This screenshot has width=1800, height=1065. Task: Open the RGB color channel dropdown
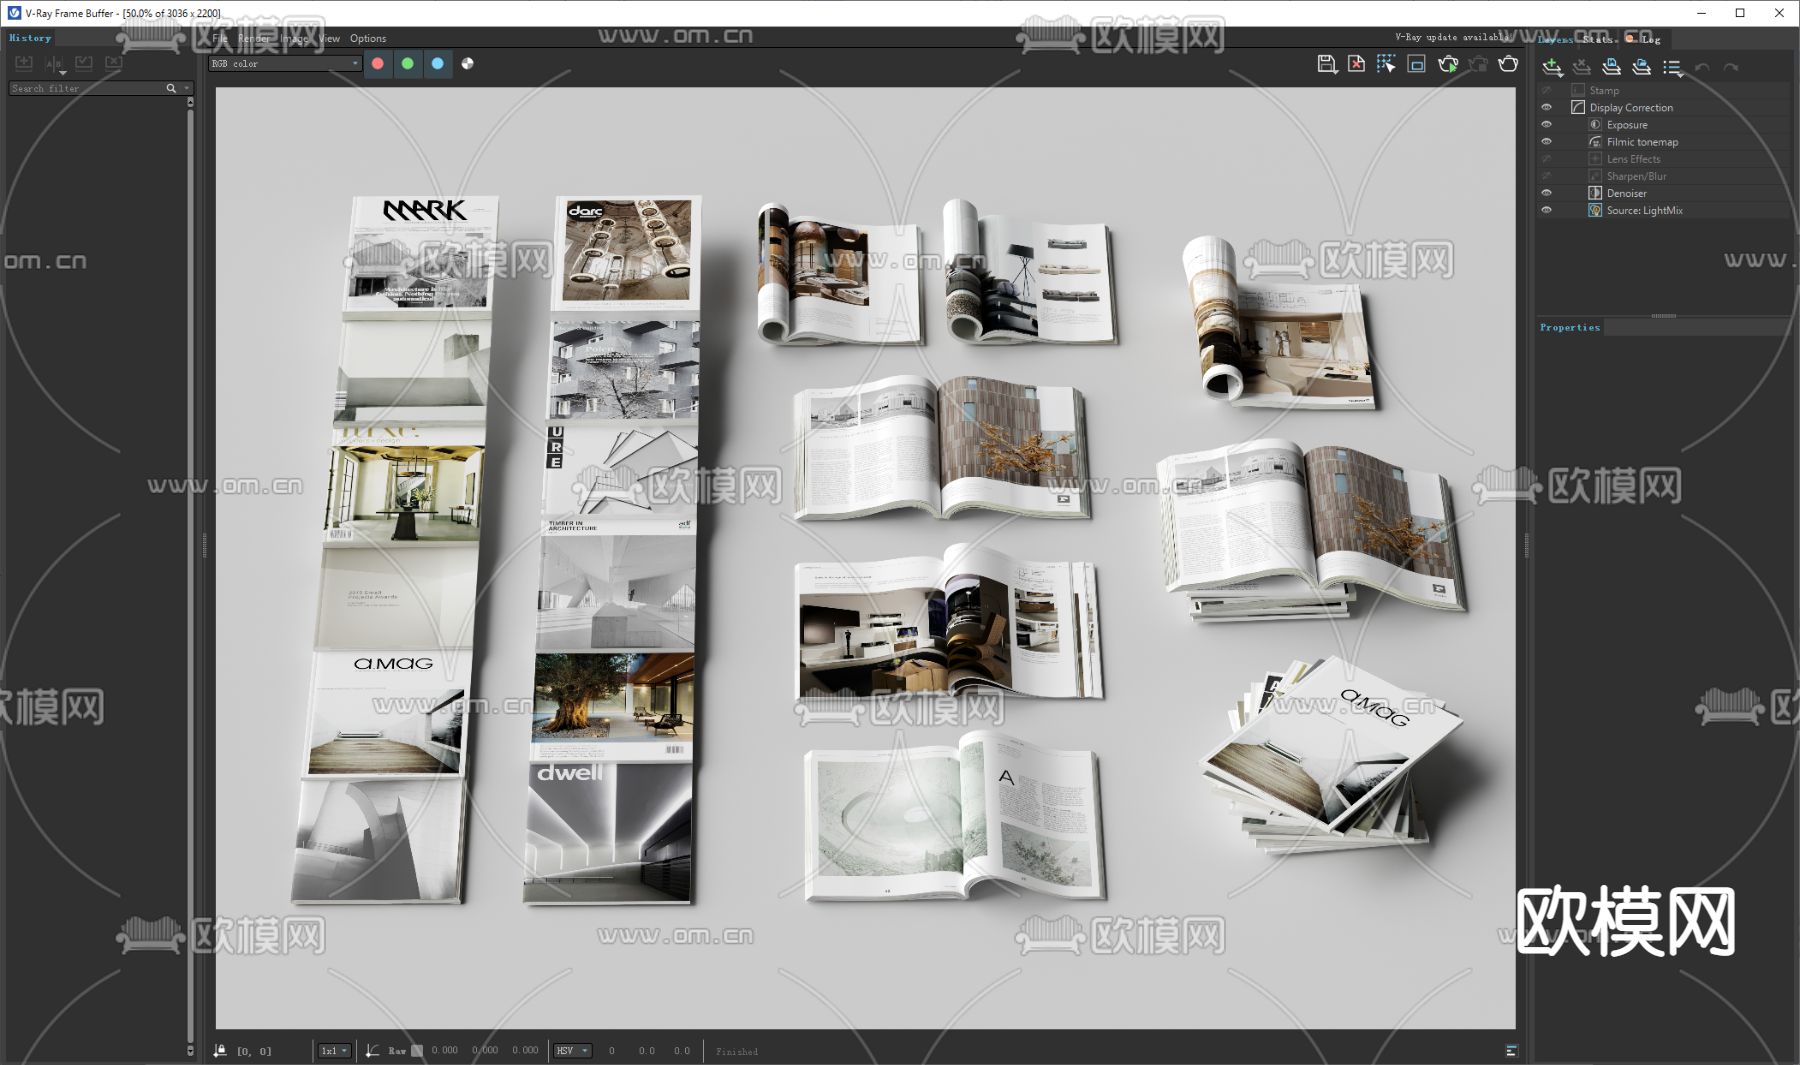coord(285,63)
